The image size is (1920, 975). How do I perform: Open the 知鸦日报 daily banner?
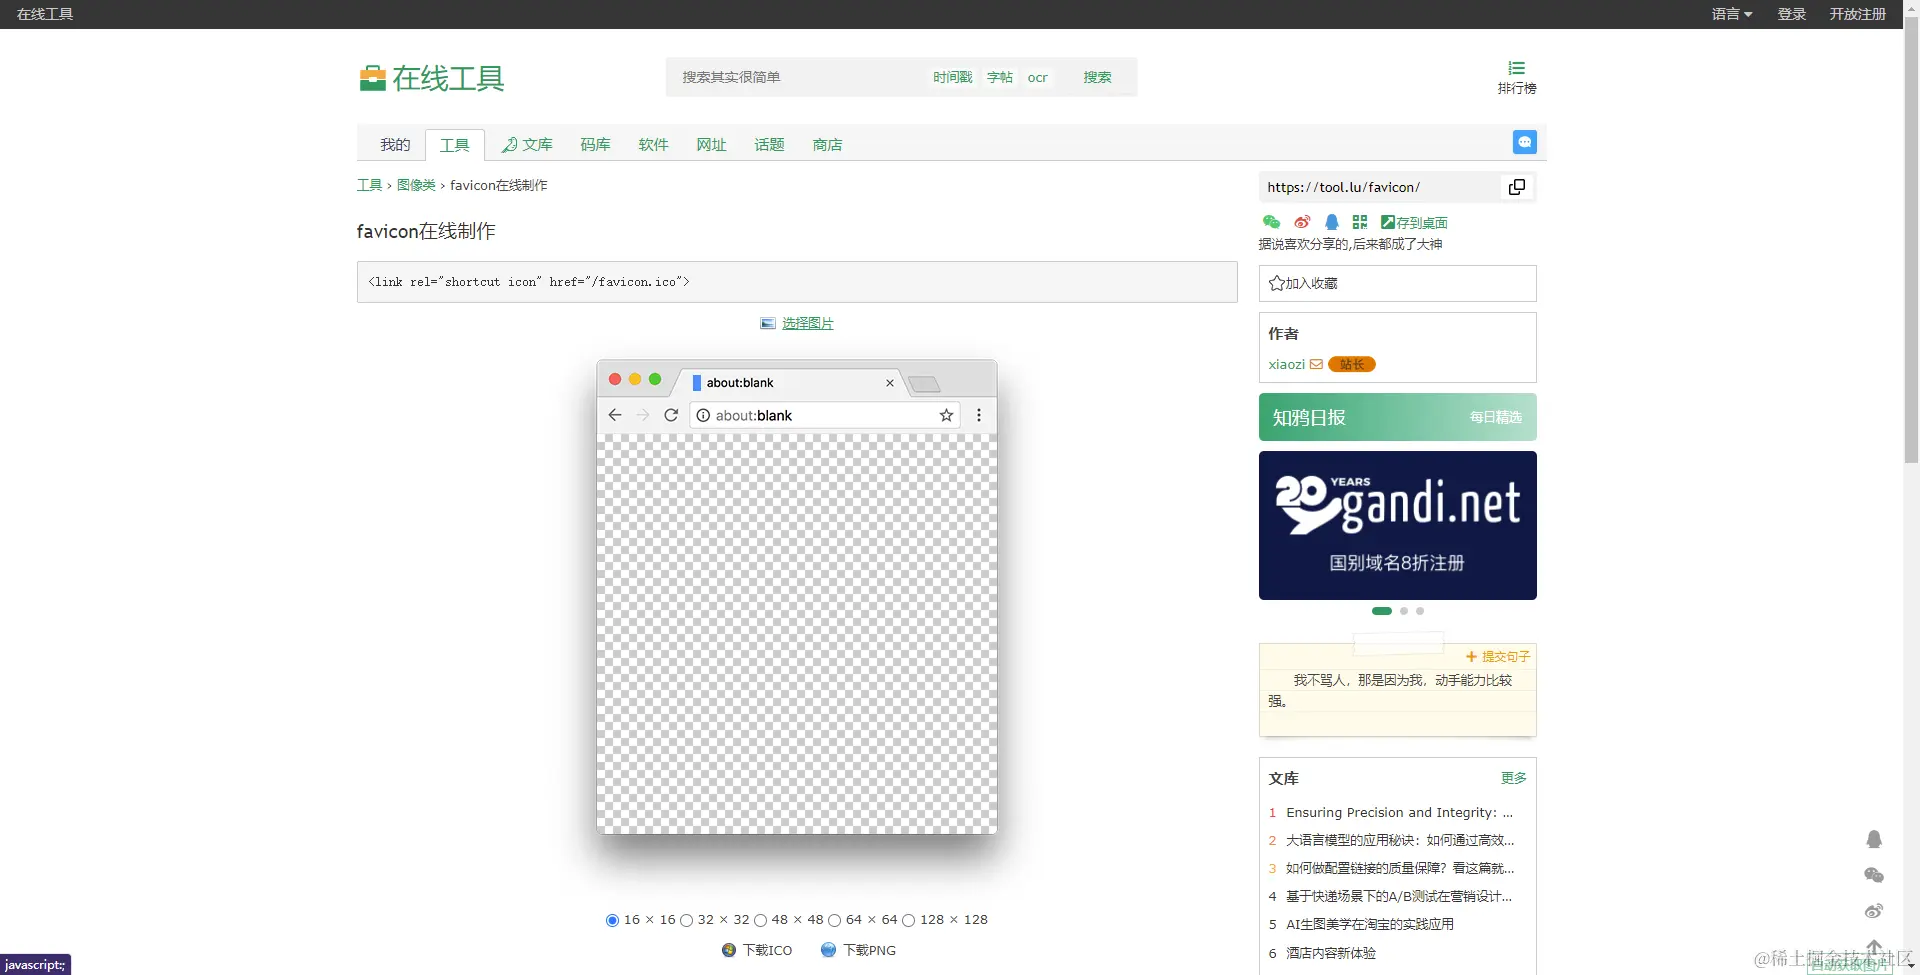[1397, 417]
